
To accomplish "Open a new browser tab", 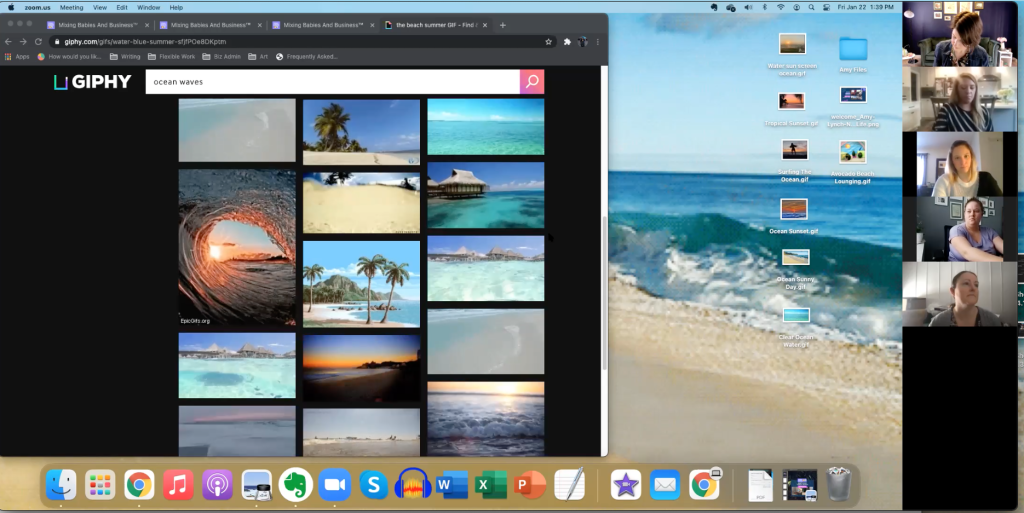I will tap(503, 25).
